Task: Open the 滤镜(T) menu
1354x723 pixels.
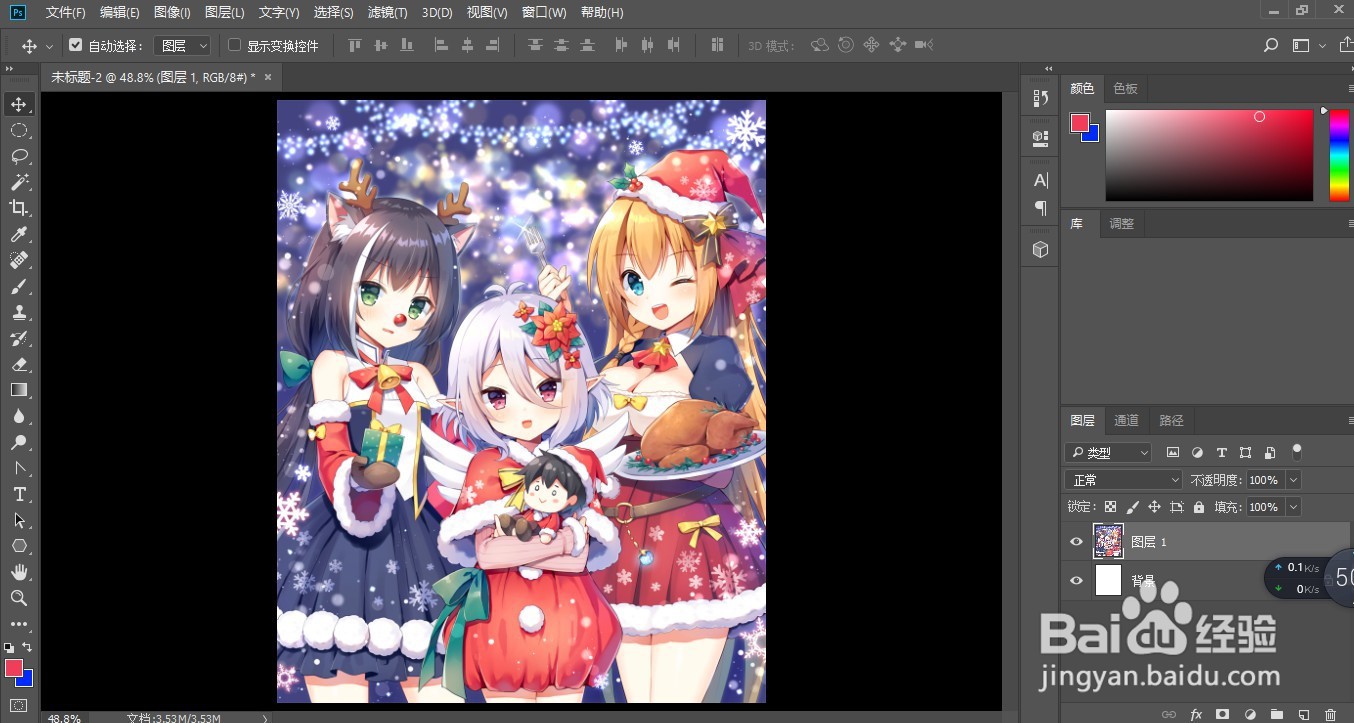Action: (387, 12)
